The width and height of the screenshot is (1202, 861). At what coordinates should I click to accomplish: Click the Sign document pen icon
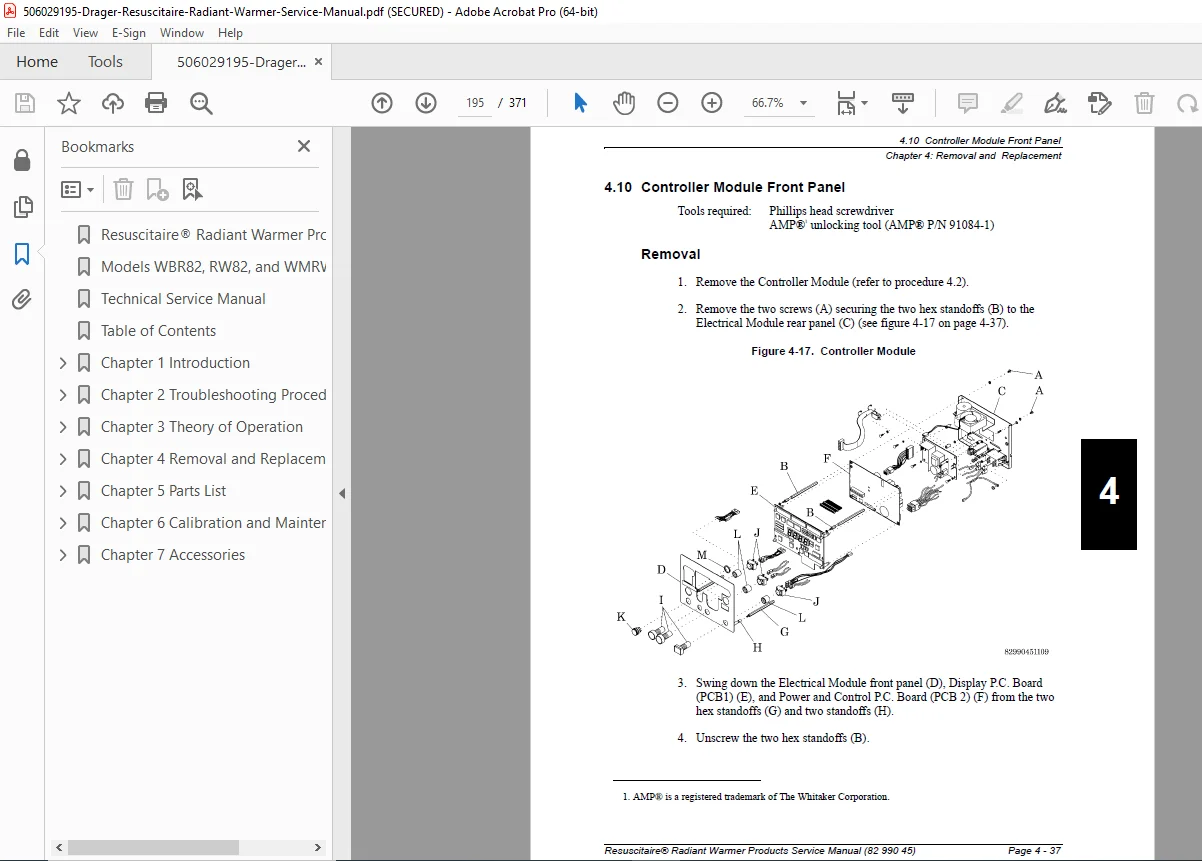point(1055,103)
